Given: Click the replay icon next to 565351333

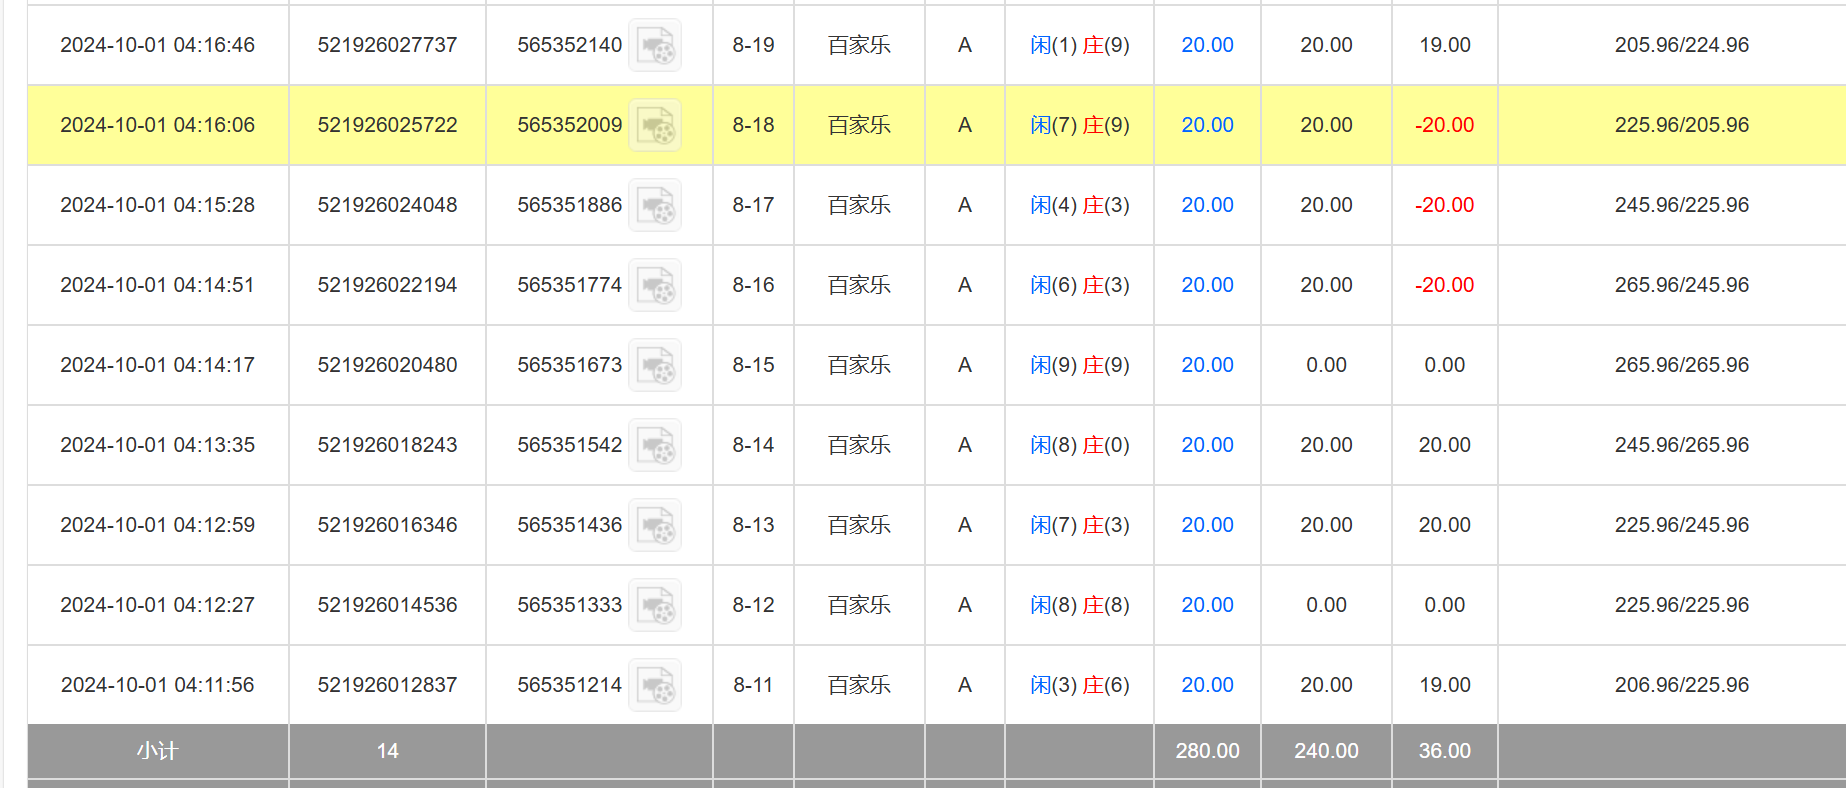Looking at the screenshot, I should click(x=655, y=606).
